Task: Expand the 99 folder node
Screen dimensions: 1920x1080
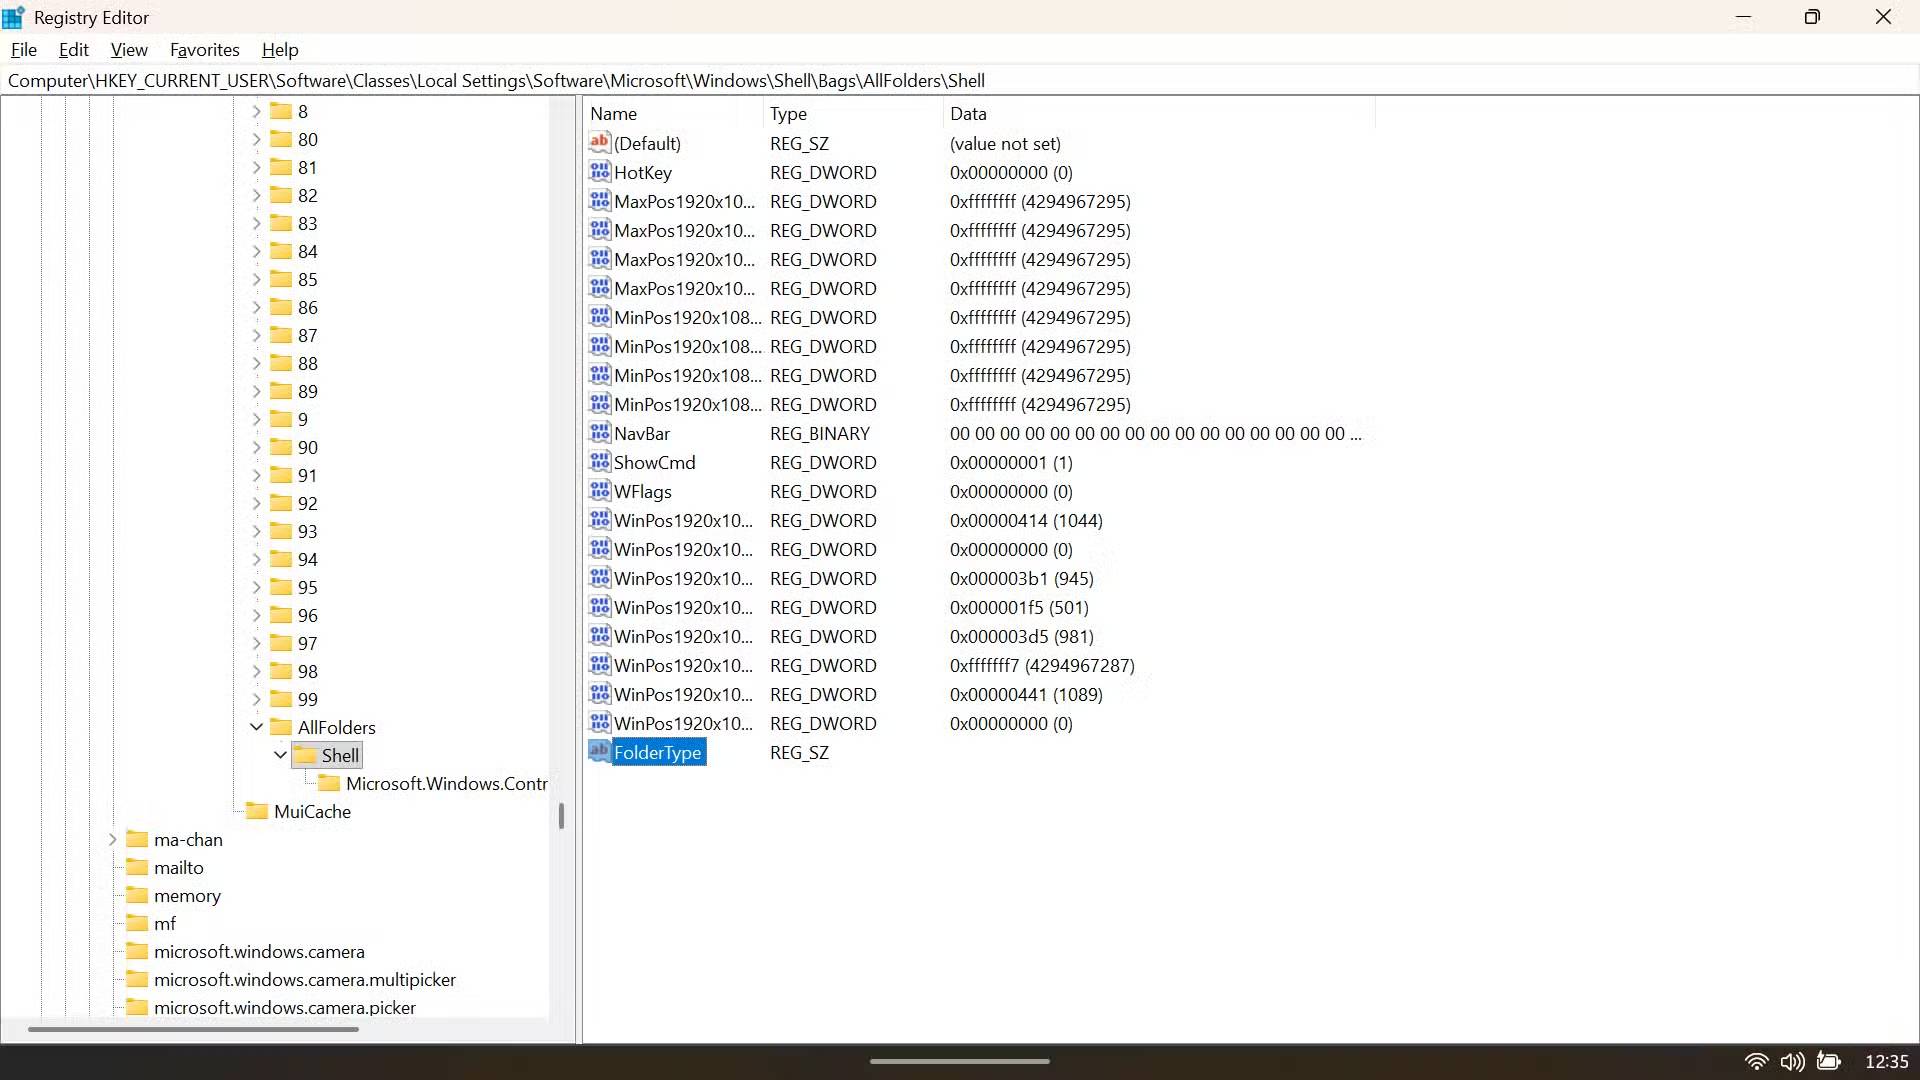Action: point(257,699)
